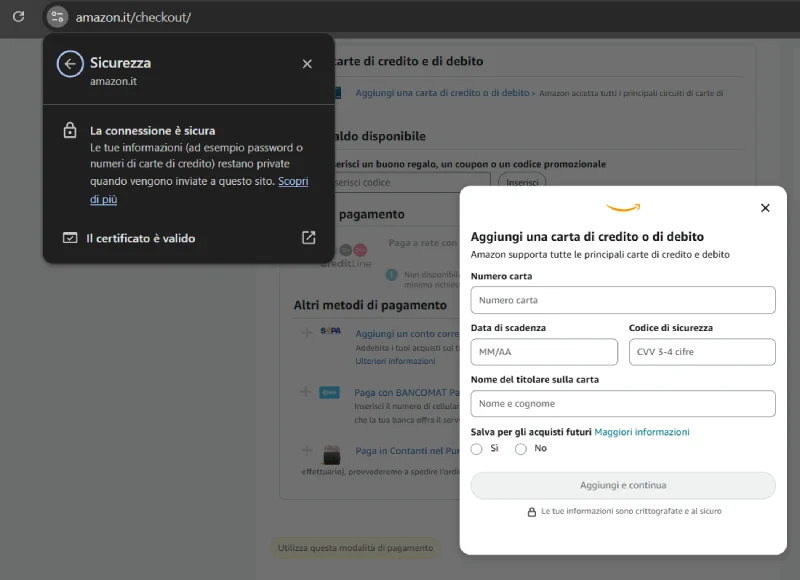Image resolution: width=800 pixels, height=580 pixels.
Task: Open the security panel via the back arrow
Action: coord(69,63)
